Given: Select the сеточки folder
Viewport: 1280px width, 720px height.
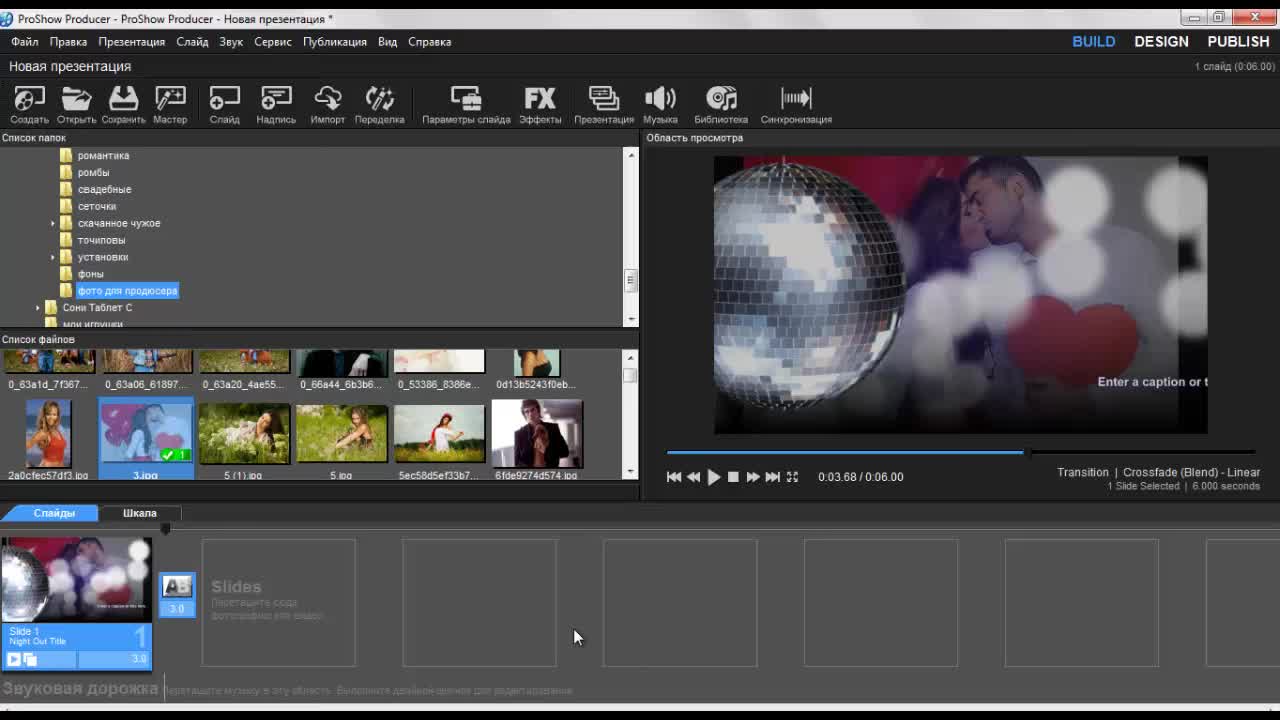Looking at the screenshot, I should 97,207.
